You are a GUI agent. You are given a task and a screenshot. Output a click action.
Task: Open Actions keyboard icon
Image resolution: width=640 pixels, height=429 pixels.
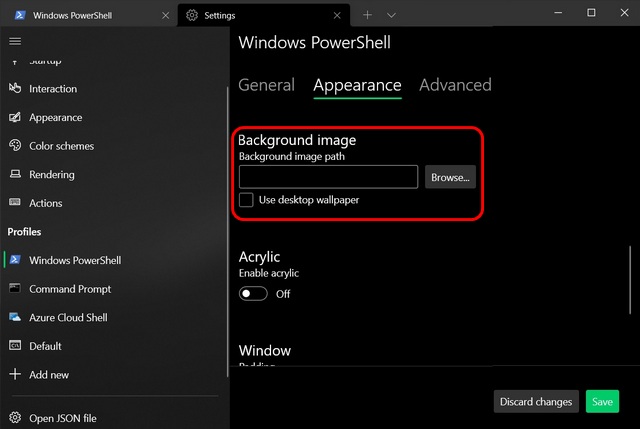[15, 203]
